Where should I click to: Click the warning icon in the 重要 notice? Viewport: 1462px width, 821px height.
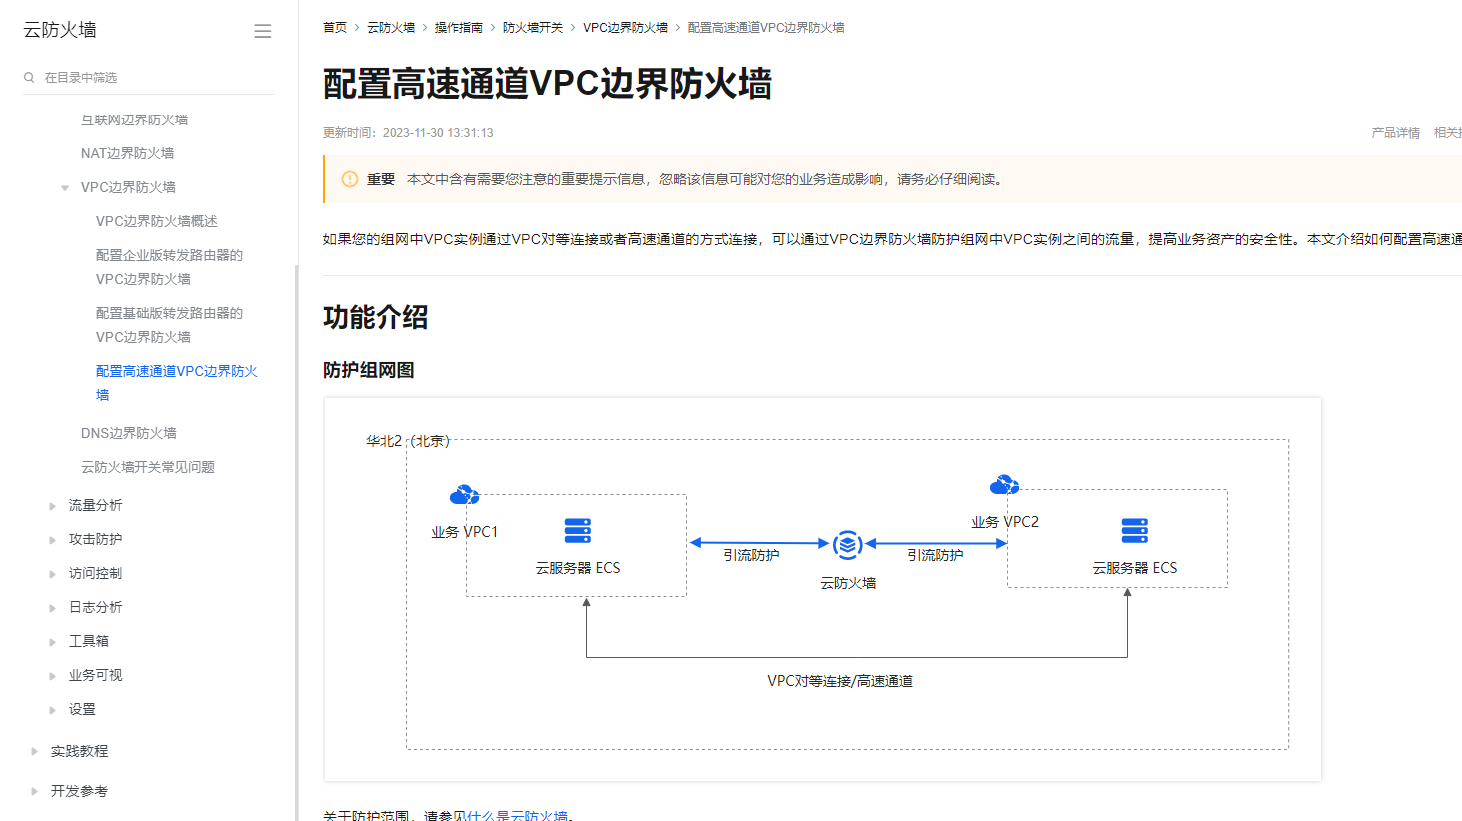tap(350, 179)
